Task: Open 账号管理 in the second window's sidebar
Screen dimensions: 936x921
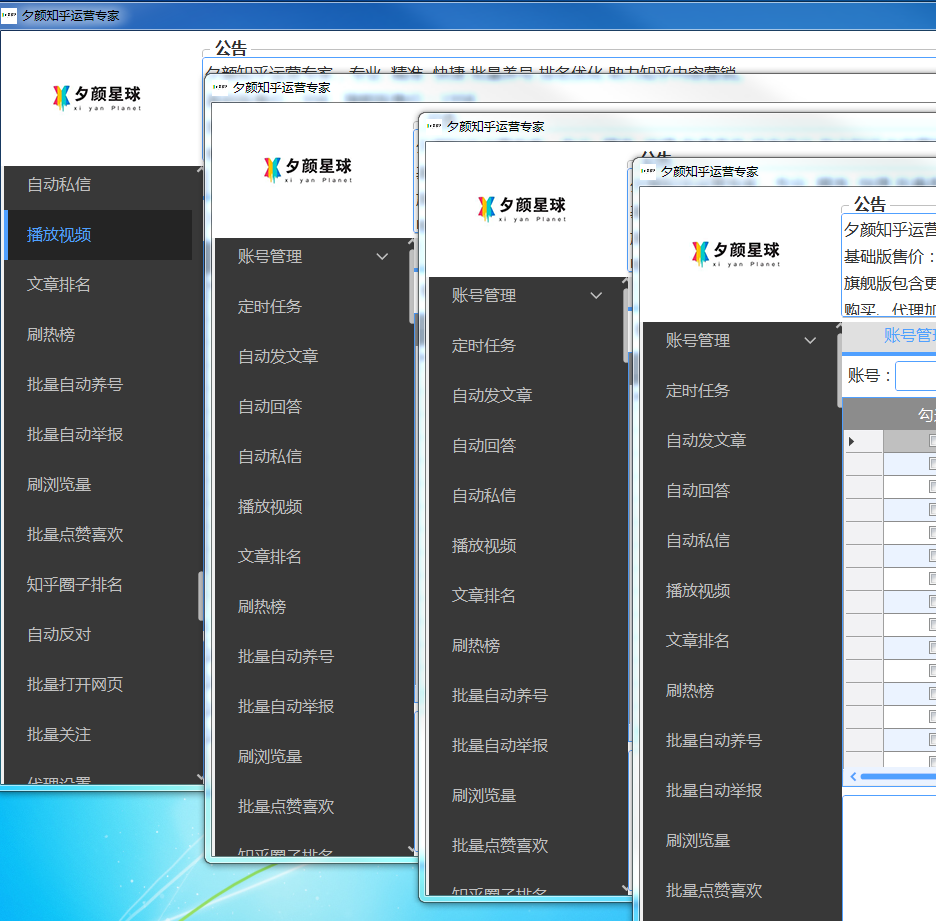Action: click(x=270, y=257)
